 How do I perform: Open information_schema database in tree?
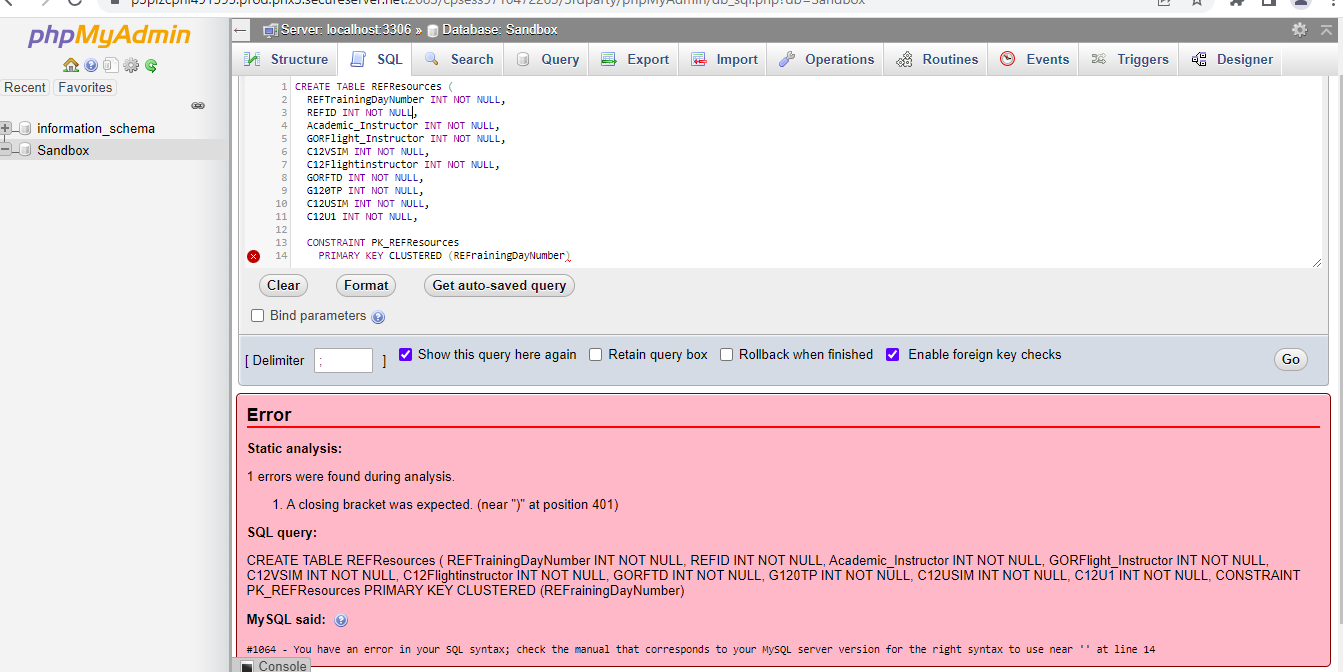pyautogui.click(x=96, y=128)
